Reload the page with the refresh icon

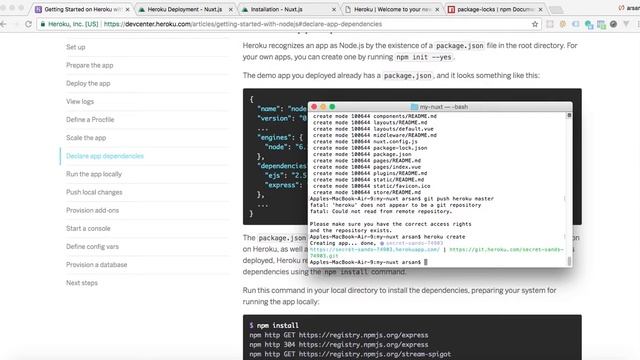point(28,24)
